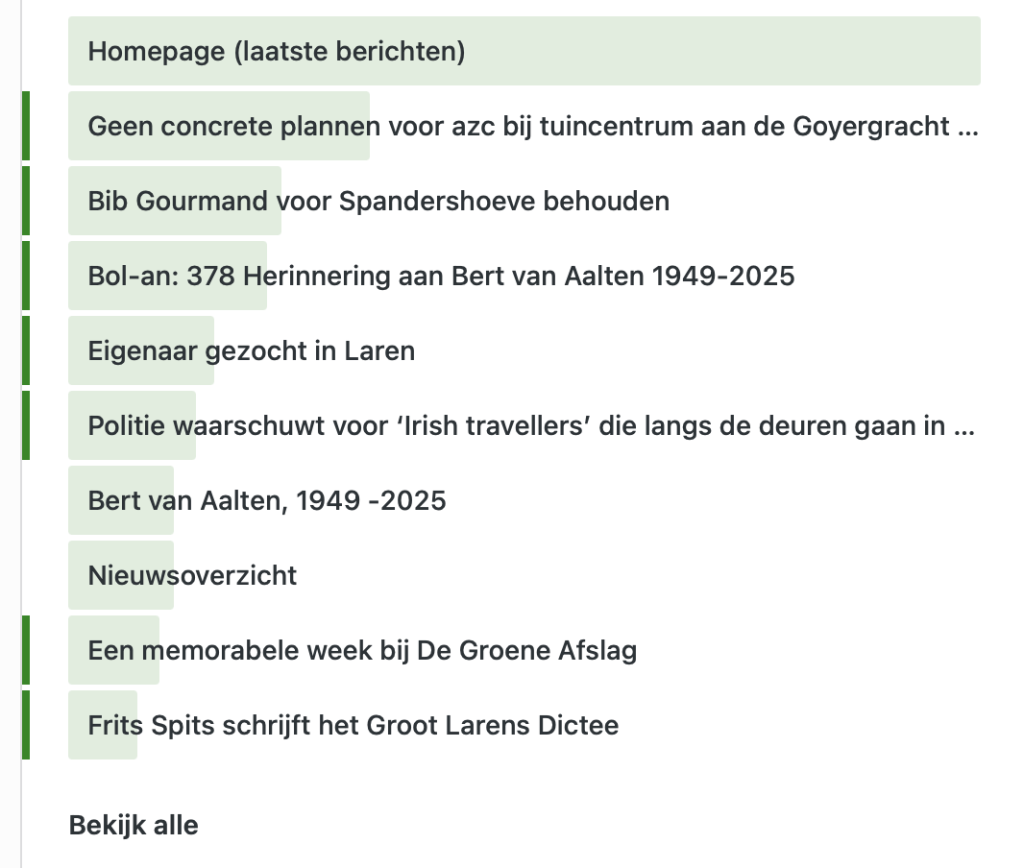Viewport: 1024px width, 868px height.
Task: Open Bib Gourmand voor Spandershoeve article
Action: 378,201
